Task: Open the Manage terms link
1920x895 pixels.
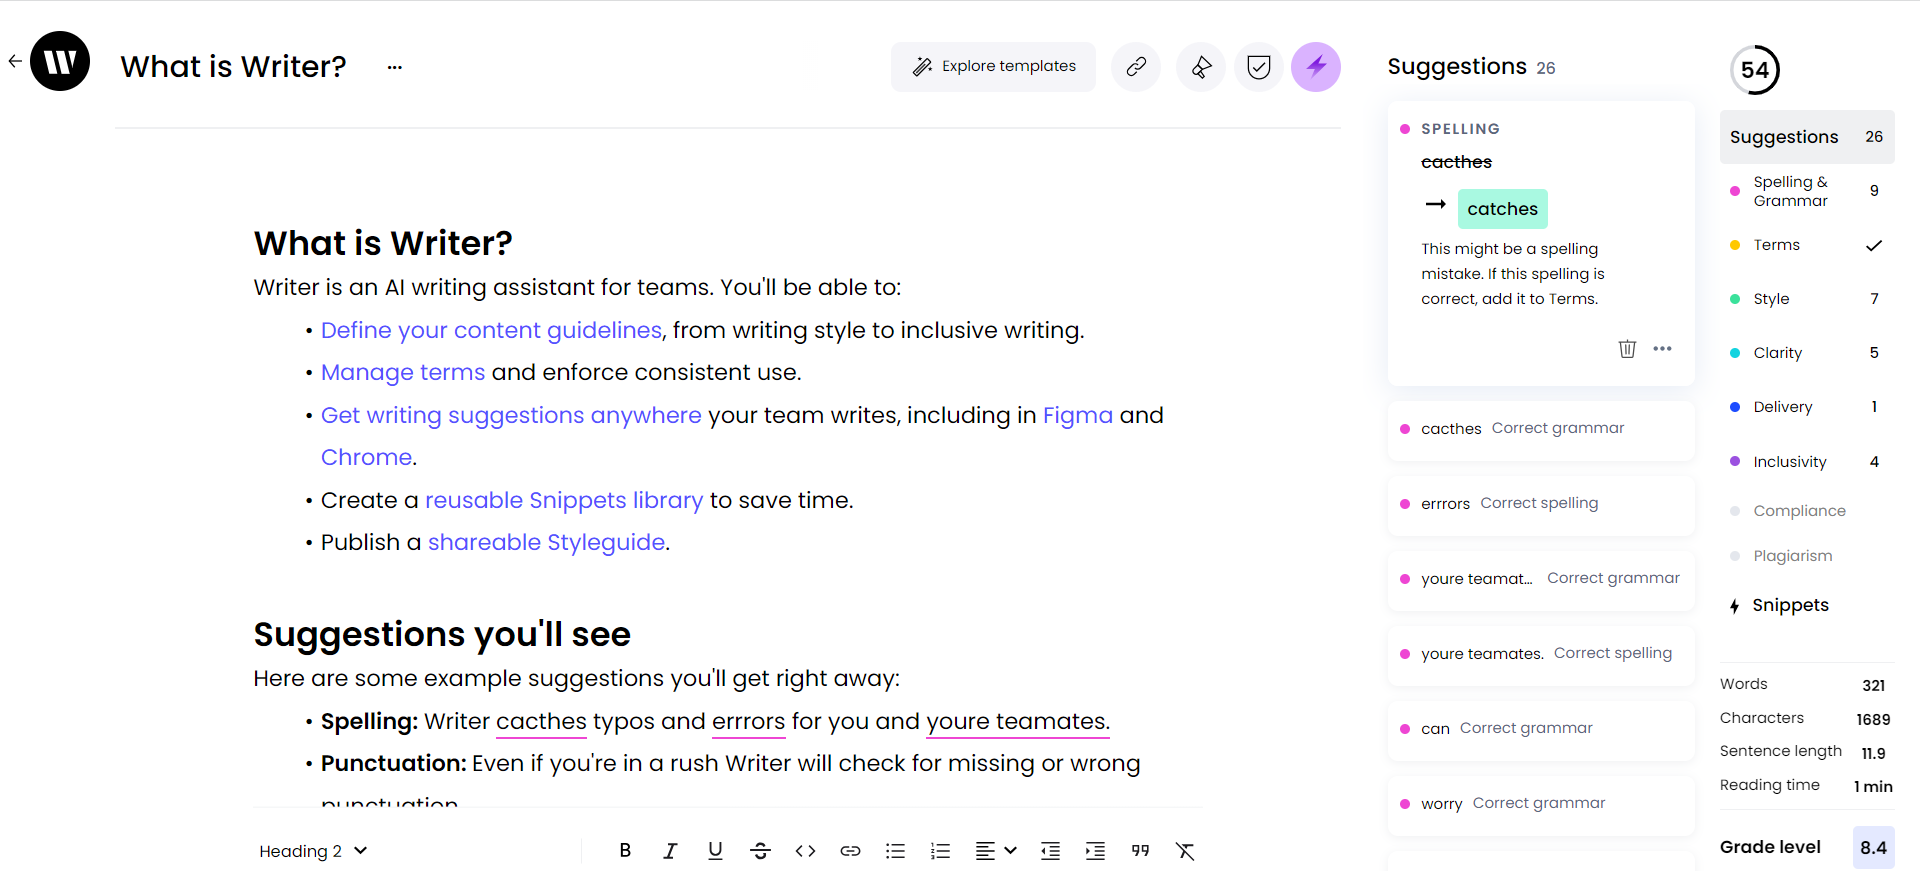Action: click(402, 373)
